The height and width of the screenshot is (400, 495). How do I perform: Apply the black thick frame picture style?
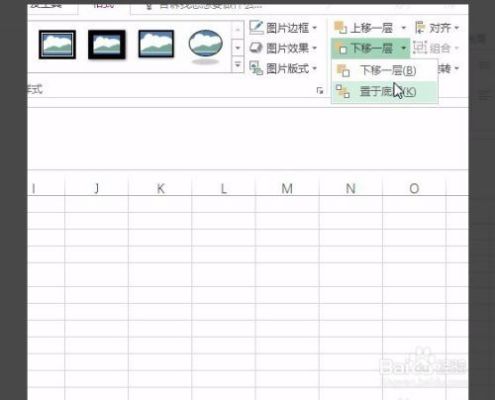pos(107,44)
